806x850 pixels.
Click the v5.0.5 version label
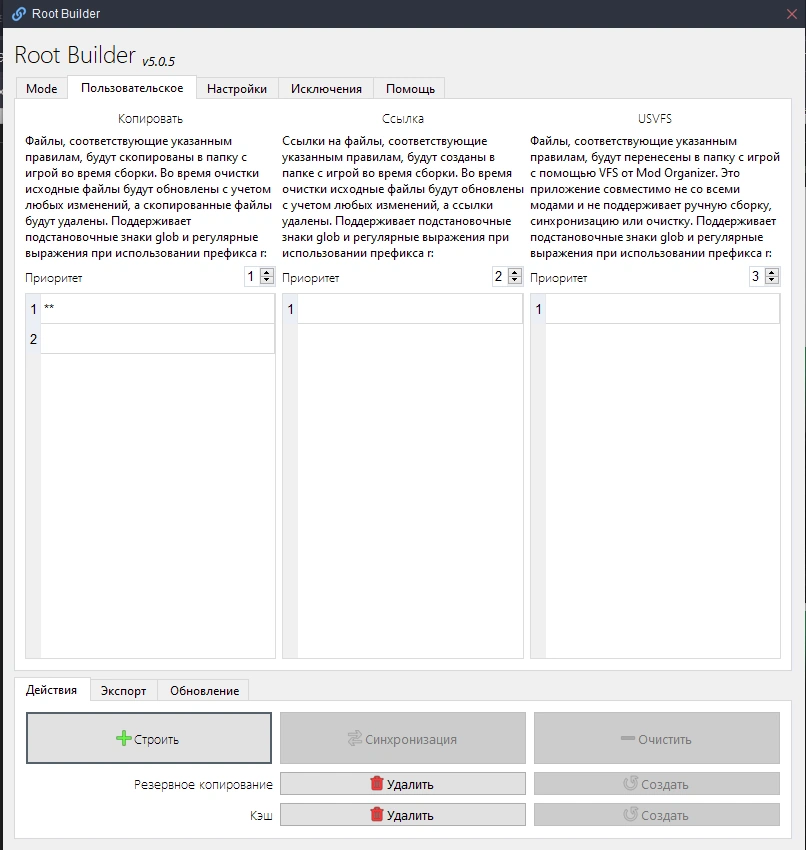click(158, 61)
